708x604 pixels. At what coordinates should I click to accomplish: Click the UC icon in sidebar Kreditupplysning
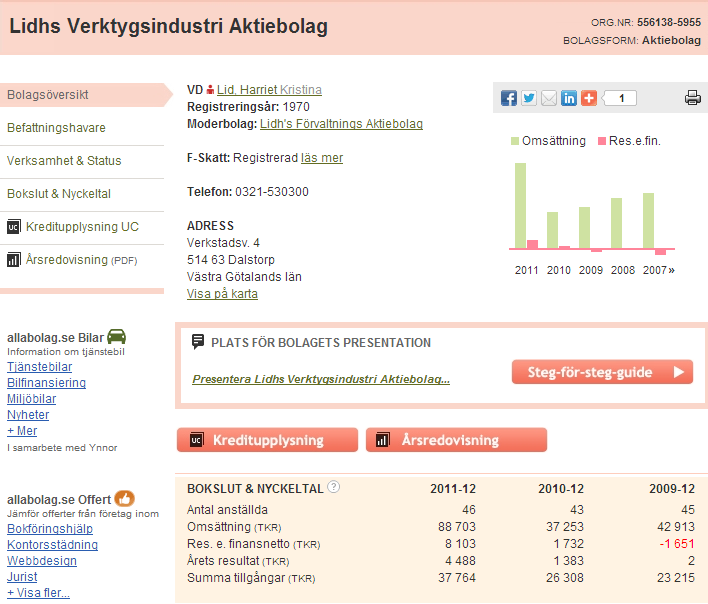(x=14, y=227)
